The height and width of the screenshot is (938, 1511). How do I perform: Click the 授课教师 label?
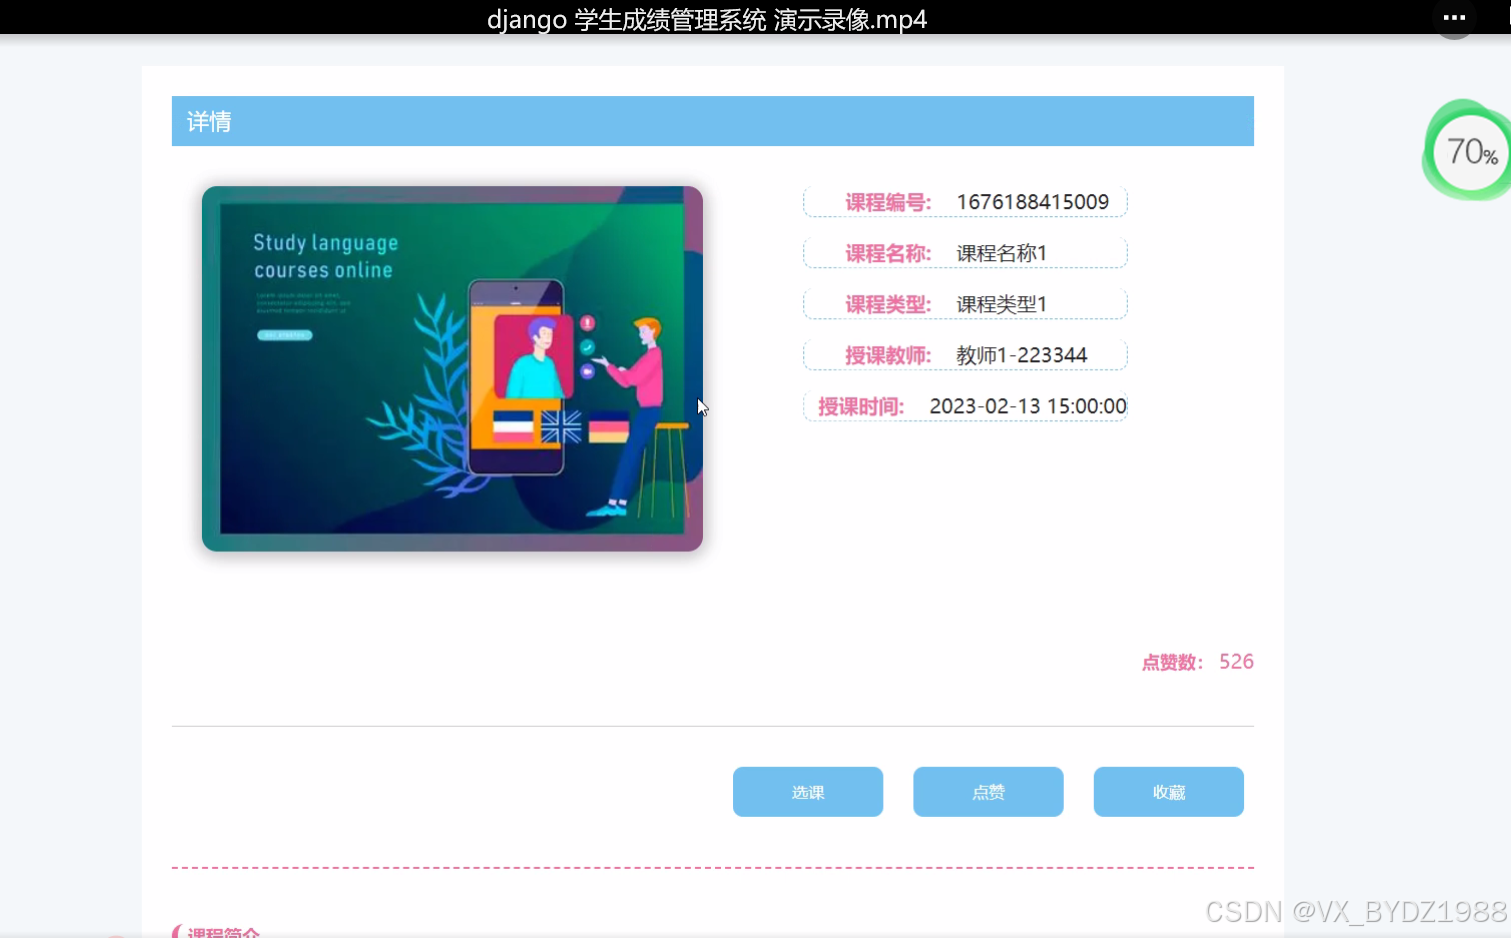888,355
